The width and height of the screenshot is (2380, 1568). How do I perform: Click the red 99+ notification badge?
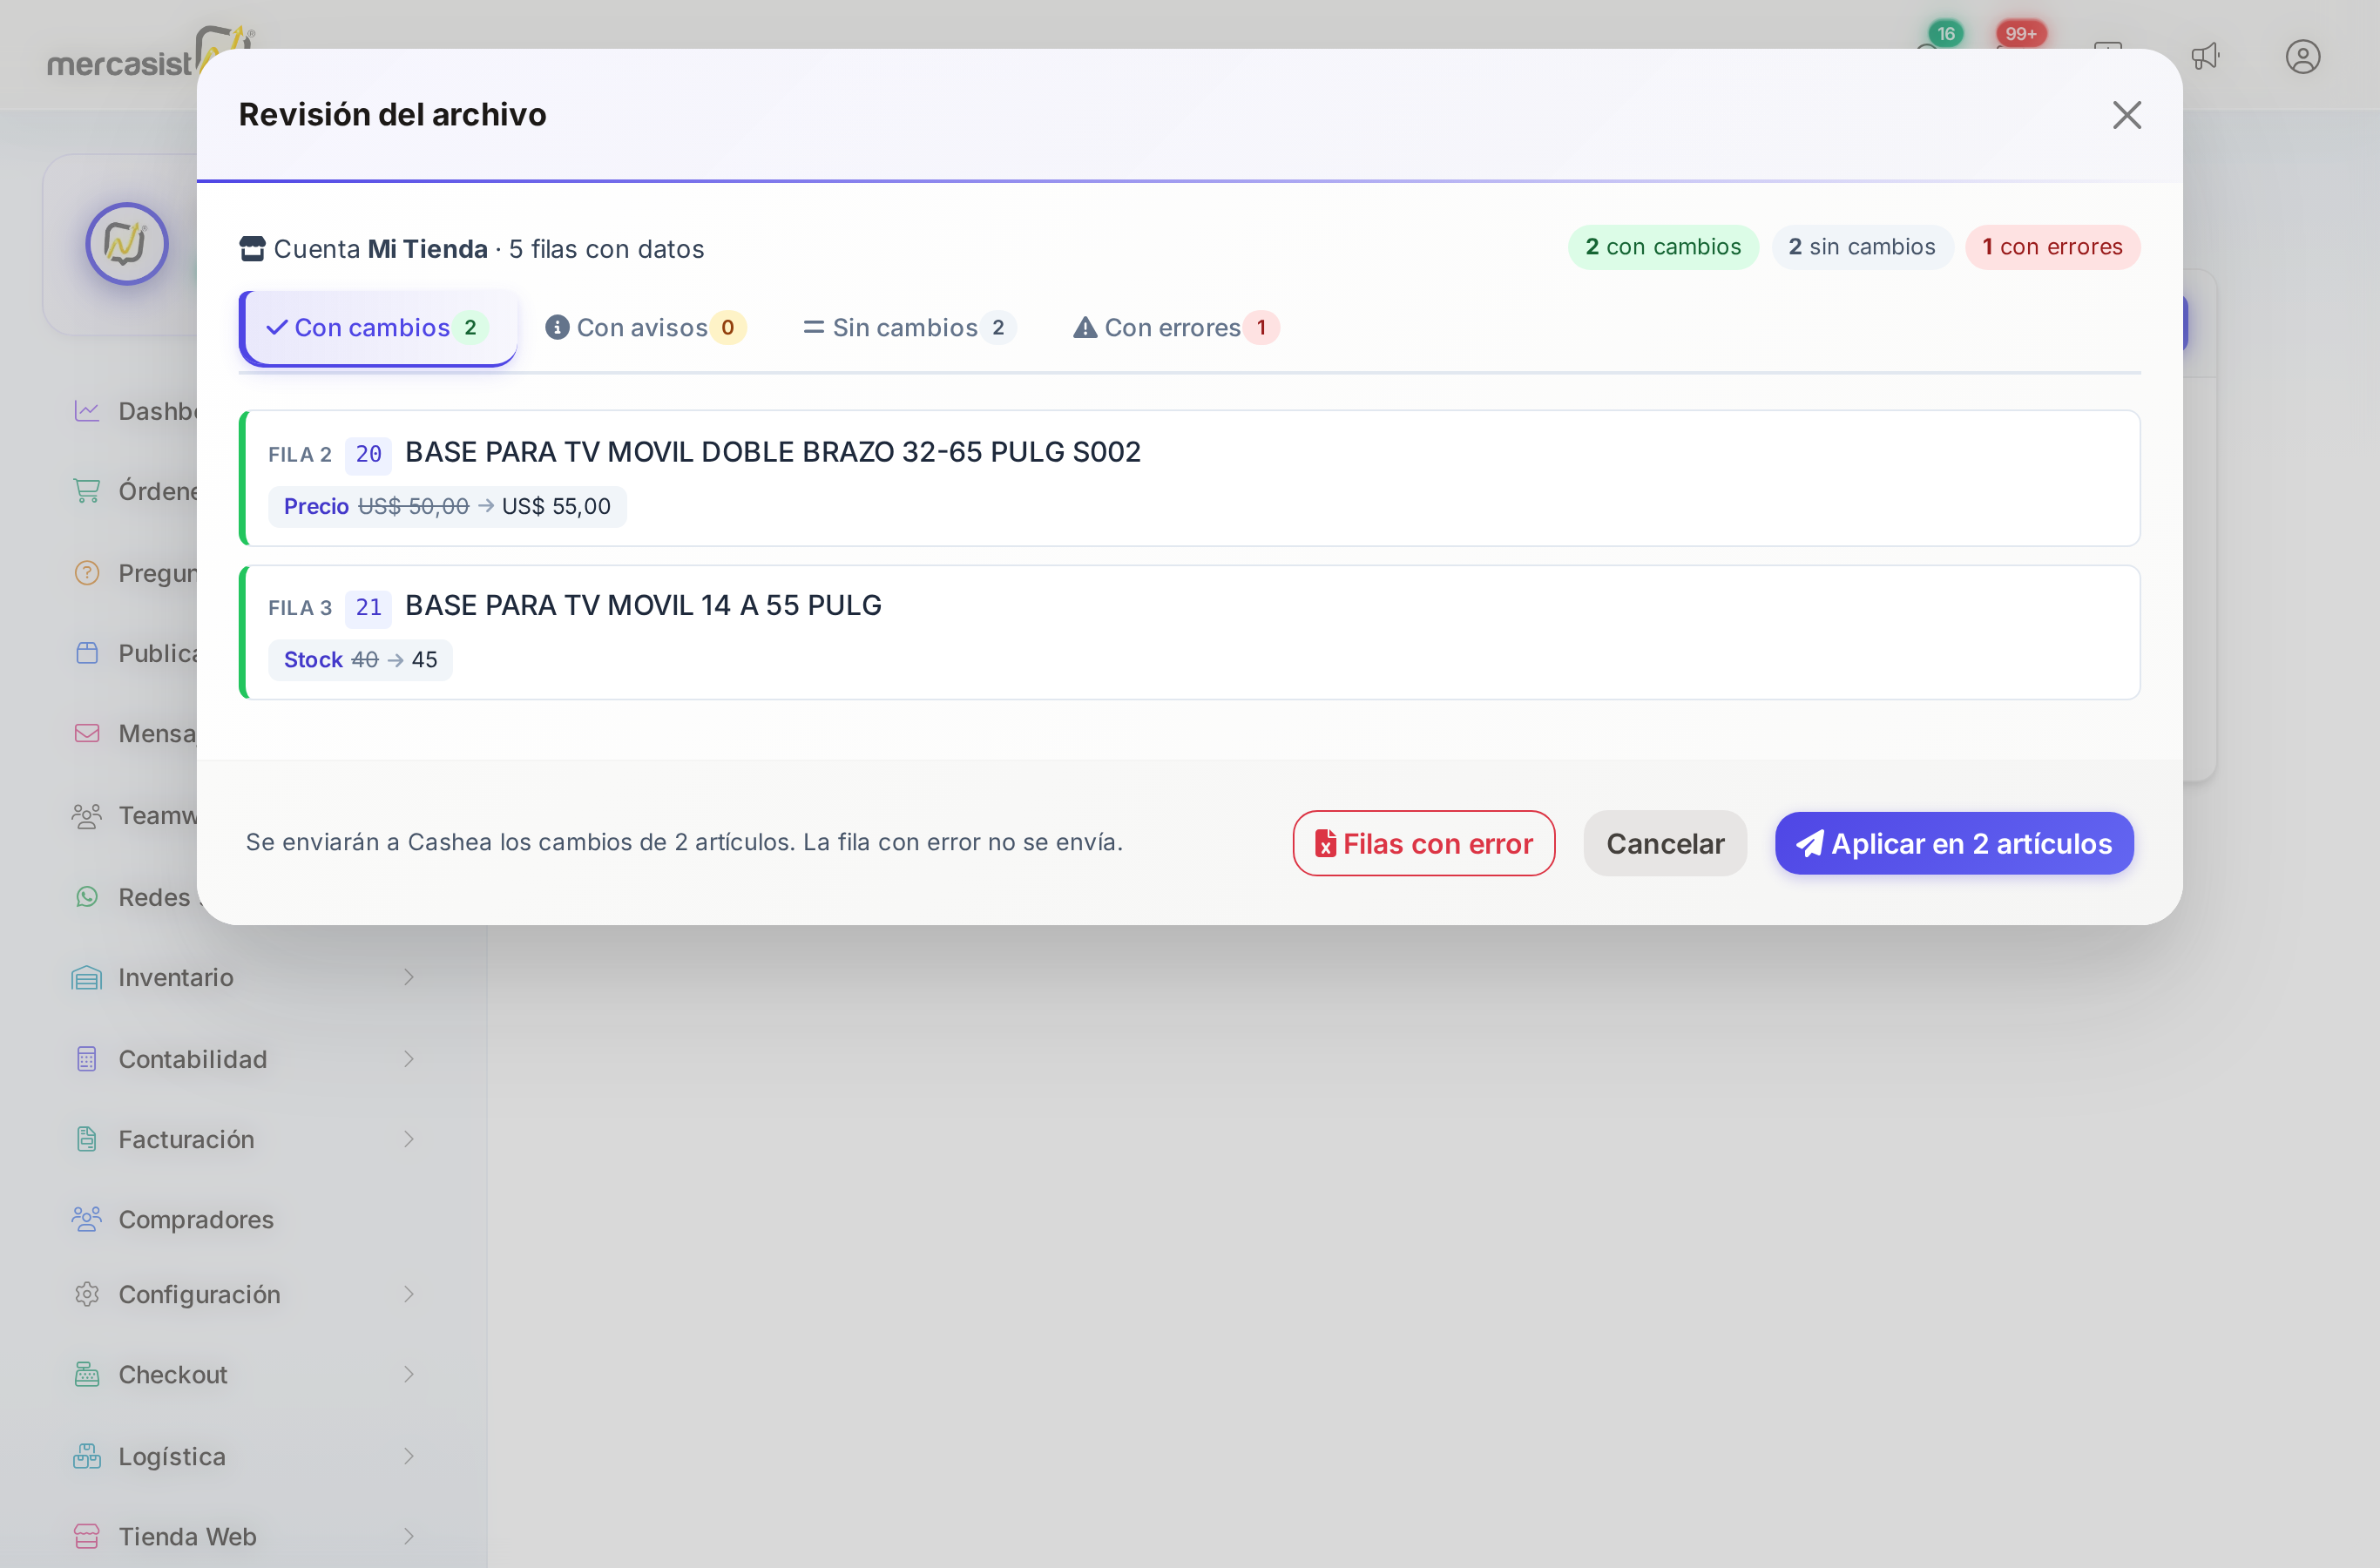pyautogui.click(x=2021, y=33)
